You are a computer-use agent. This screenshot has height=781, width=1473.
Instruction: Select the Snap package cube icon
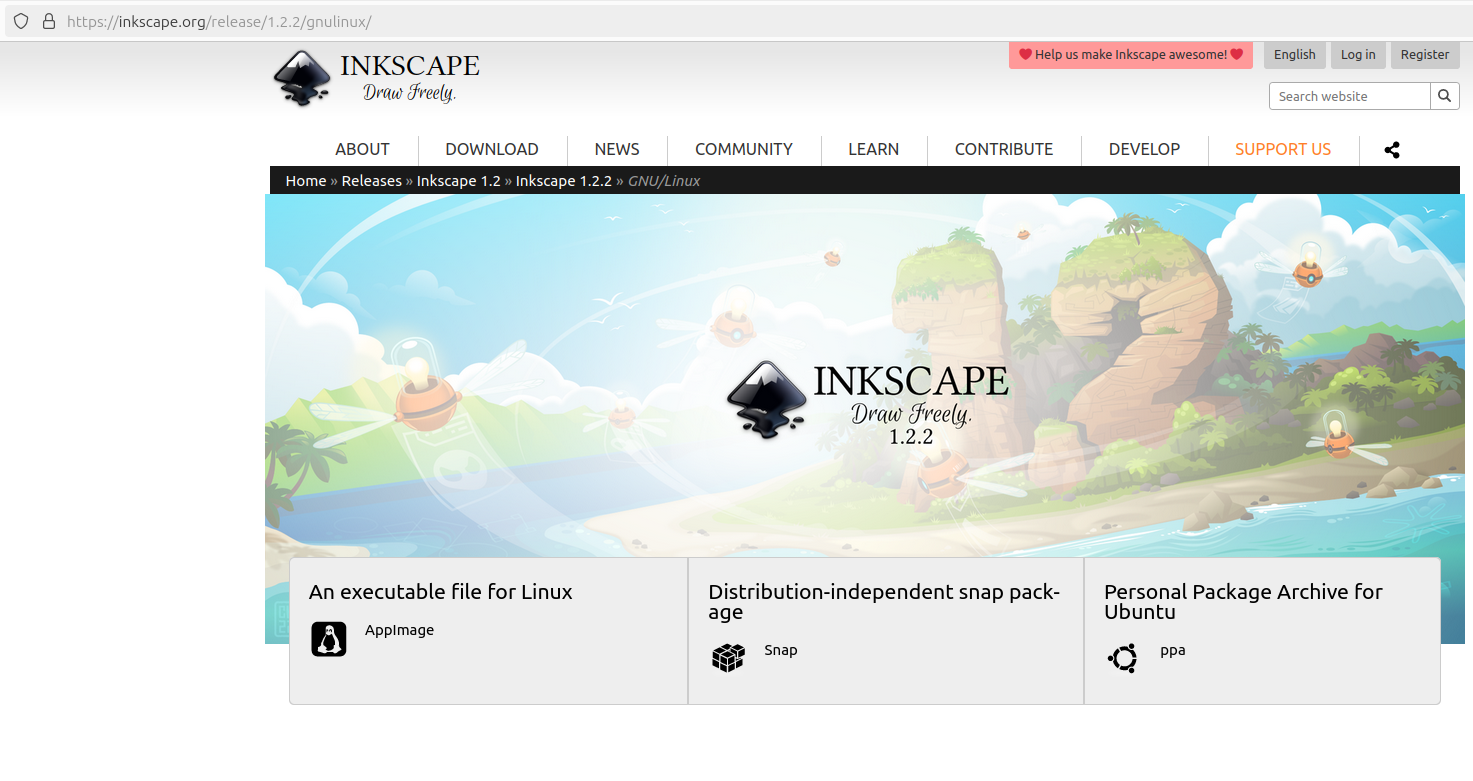[x=728, y=656]
